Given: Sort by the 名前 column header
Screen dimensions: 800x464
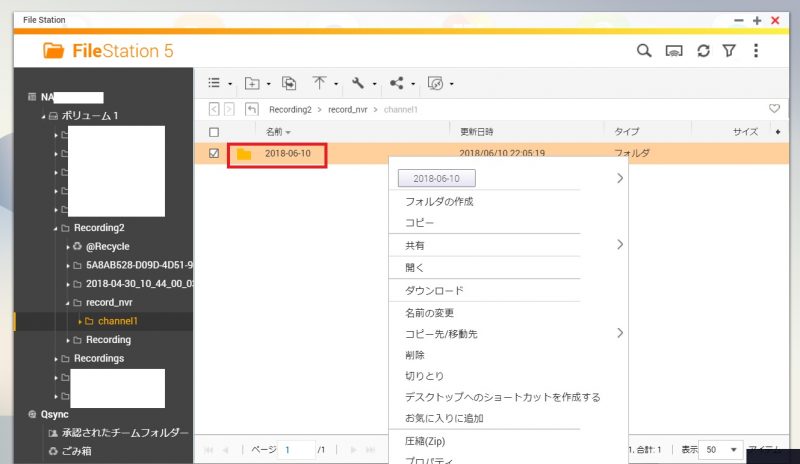Looking at the screenshot, I should pos(274,132).
